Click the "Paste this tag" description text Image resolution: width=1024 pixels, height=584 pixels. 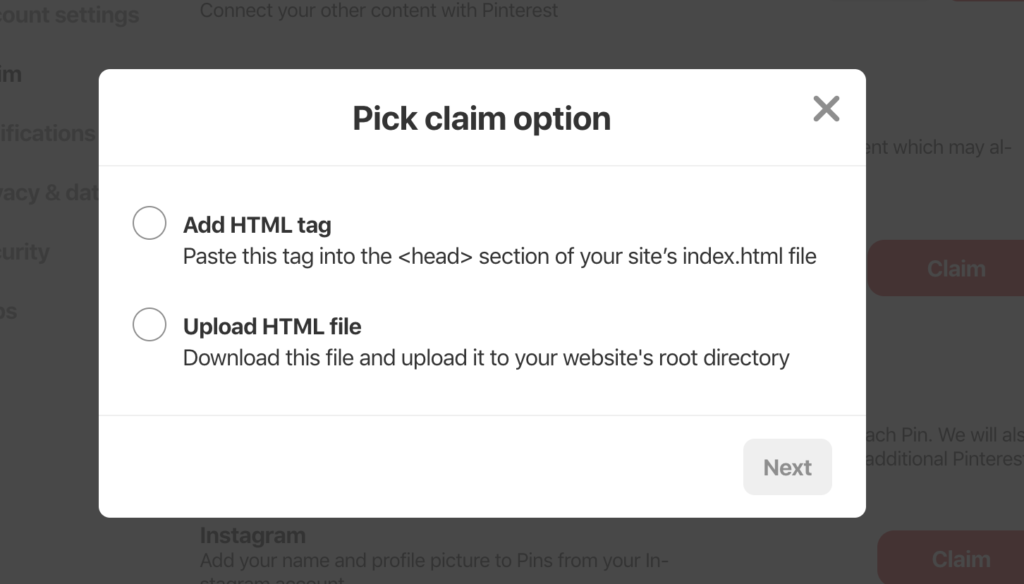499,256
